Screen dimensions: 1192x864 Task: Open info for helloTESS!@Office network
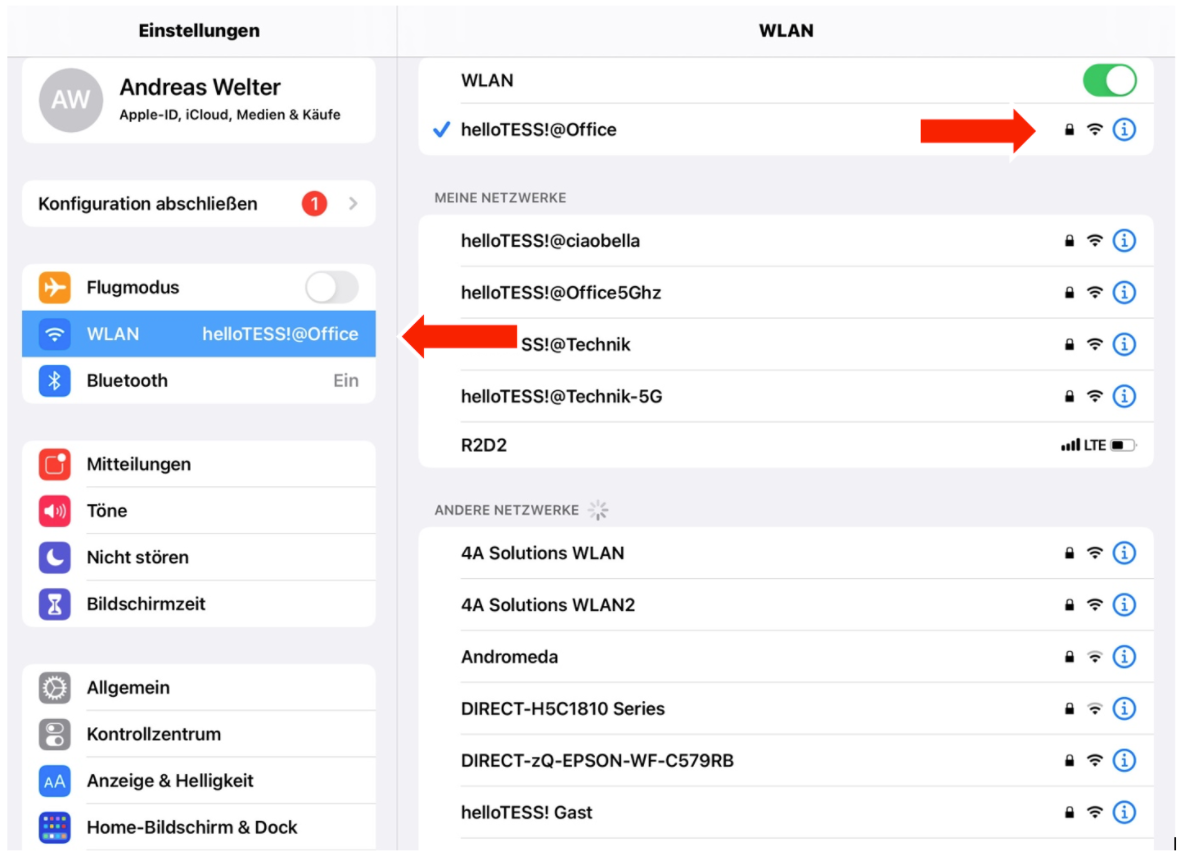coord(1124,130)
